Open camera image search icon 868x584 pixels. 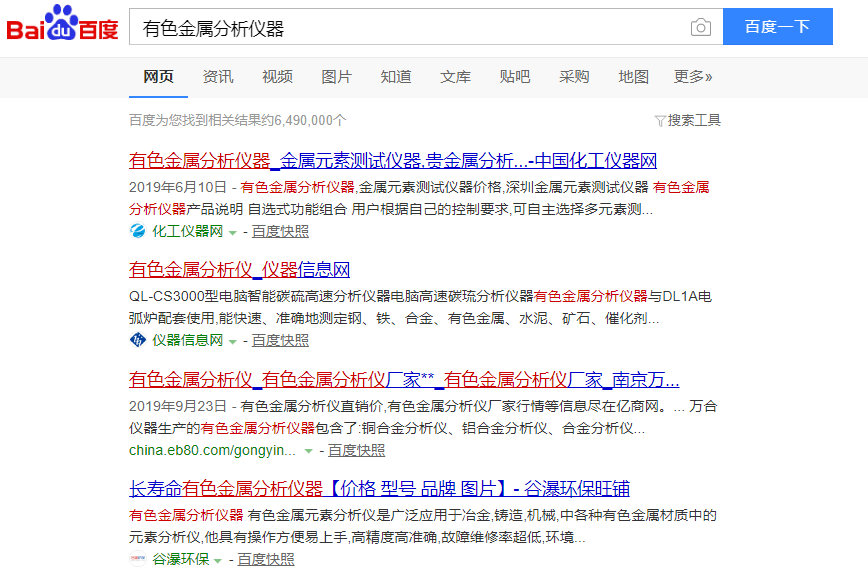coord(700,27)
